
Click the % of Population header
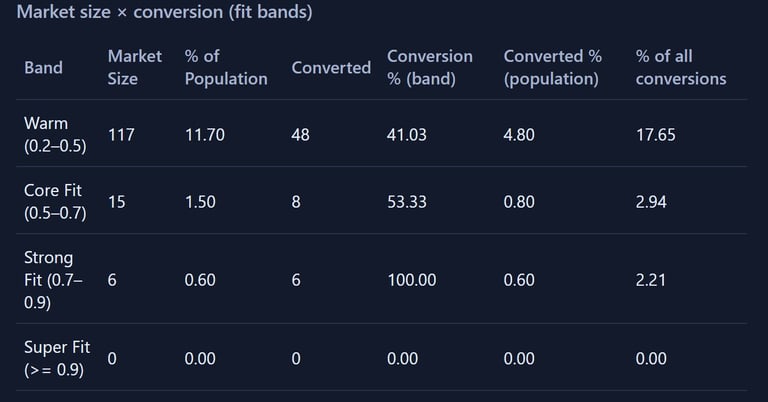[x=226, y=67]
